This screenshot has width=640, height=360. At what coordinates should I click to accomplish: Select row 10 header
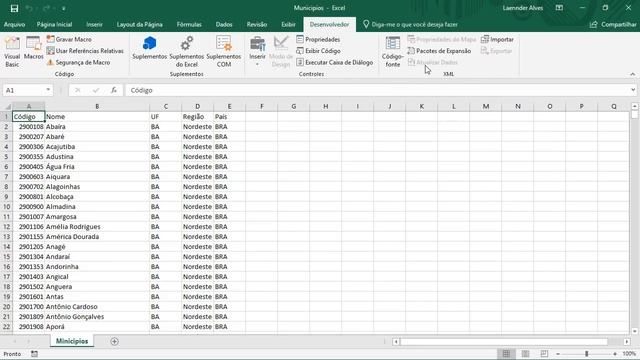tap(6, 207)
